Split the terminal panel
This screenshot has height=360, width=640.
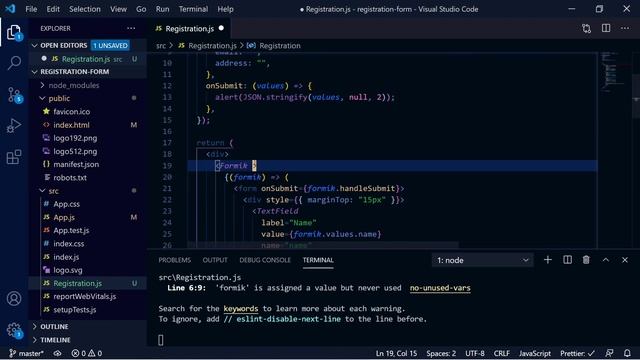click(x=567, y=260)
